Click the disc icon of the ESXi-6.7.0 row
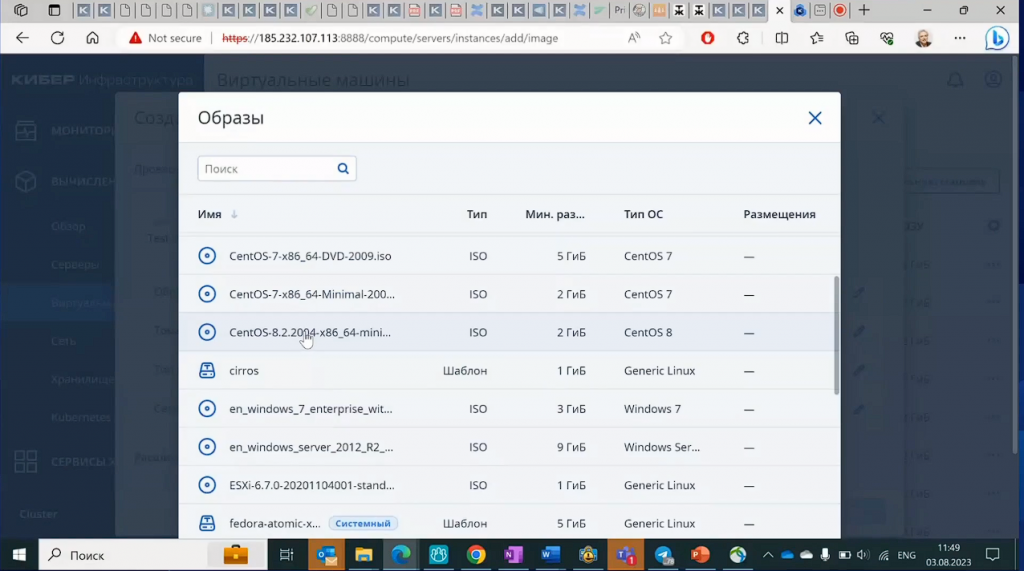The image size is (1024, 571). [x=207, y=485]
